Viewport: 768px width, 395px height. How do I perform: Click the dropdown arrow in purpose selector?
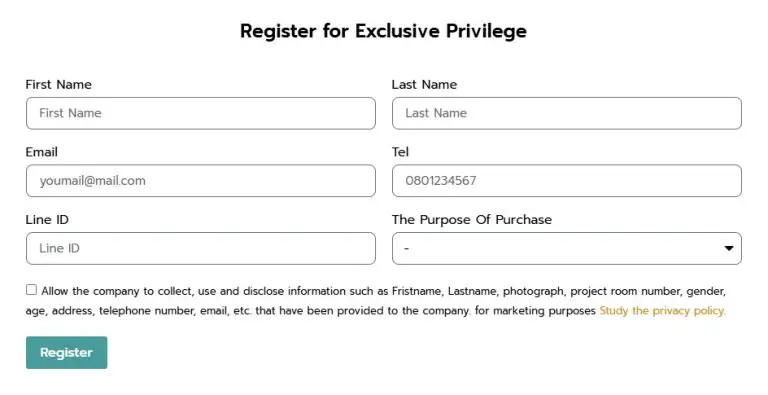coord(729,248)
